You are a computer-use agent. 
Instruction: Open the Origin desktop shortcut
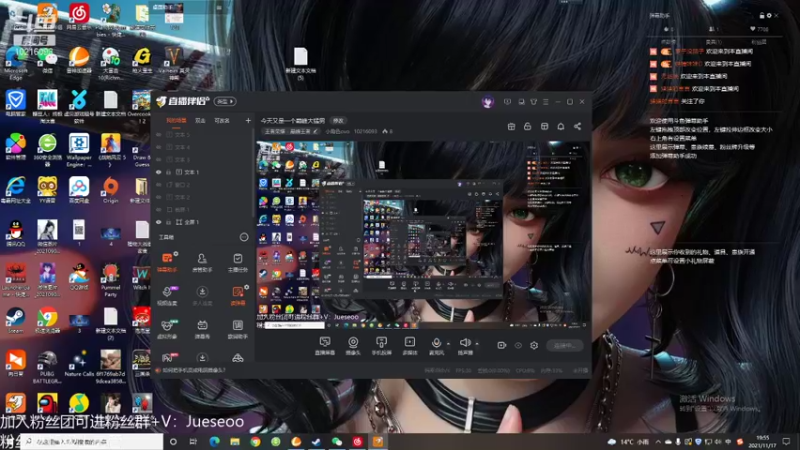[x=110, y=190]
